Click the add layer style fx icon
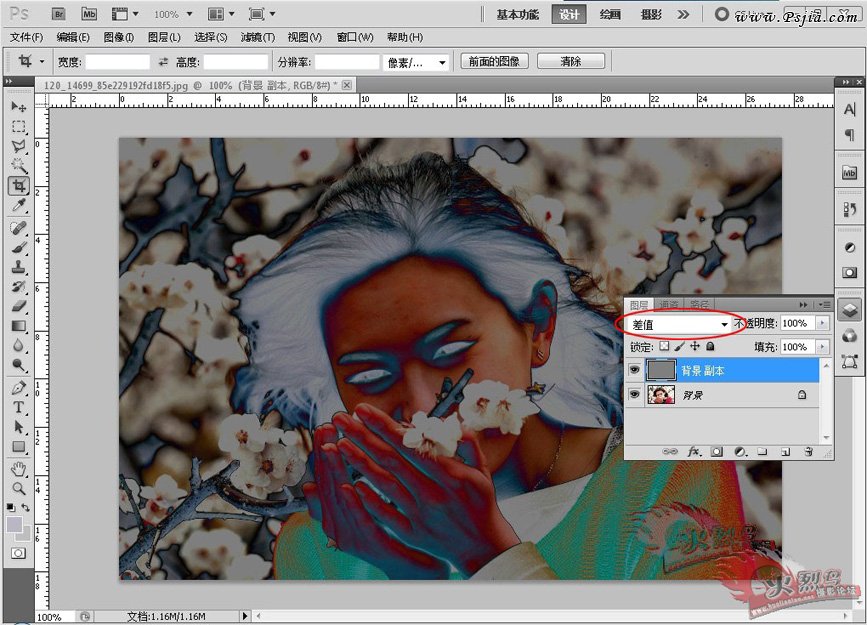867x625 pixels. (692, 452)
